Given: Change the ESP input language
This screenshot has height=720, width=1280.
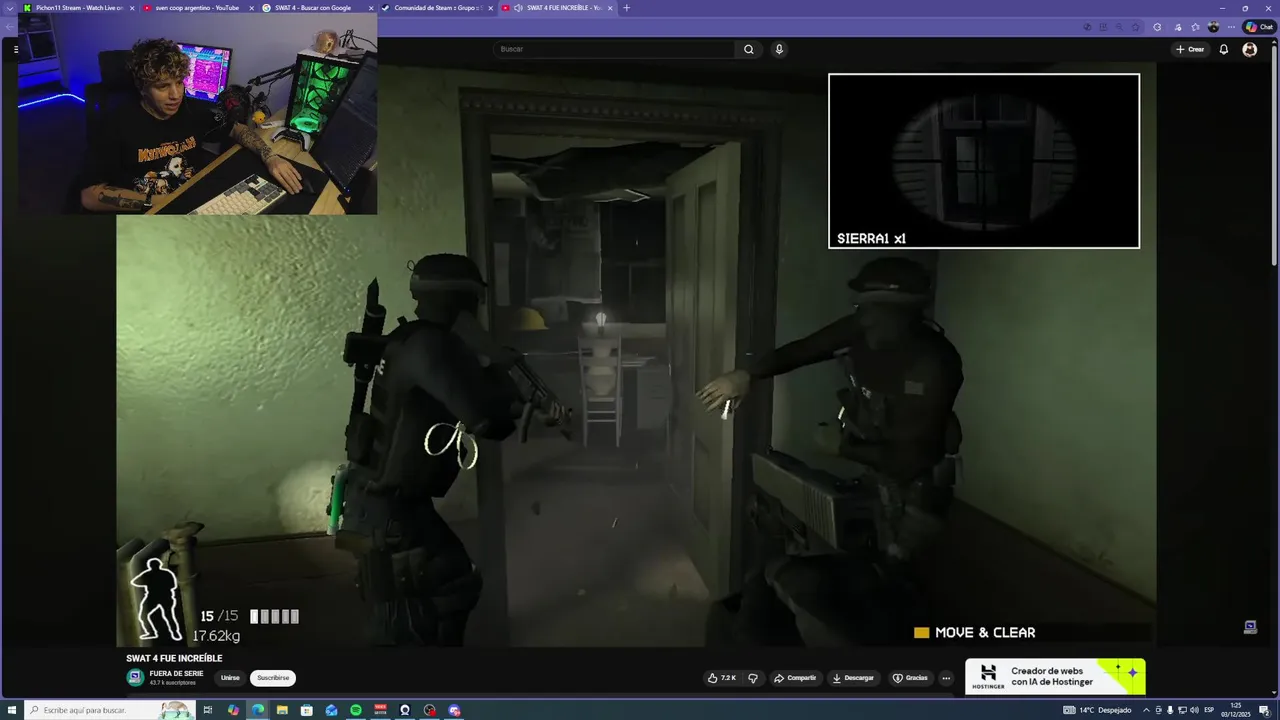Looking at the screenshot, I should [1209, 710].
